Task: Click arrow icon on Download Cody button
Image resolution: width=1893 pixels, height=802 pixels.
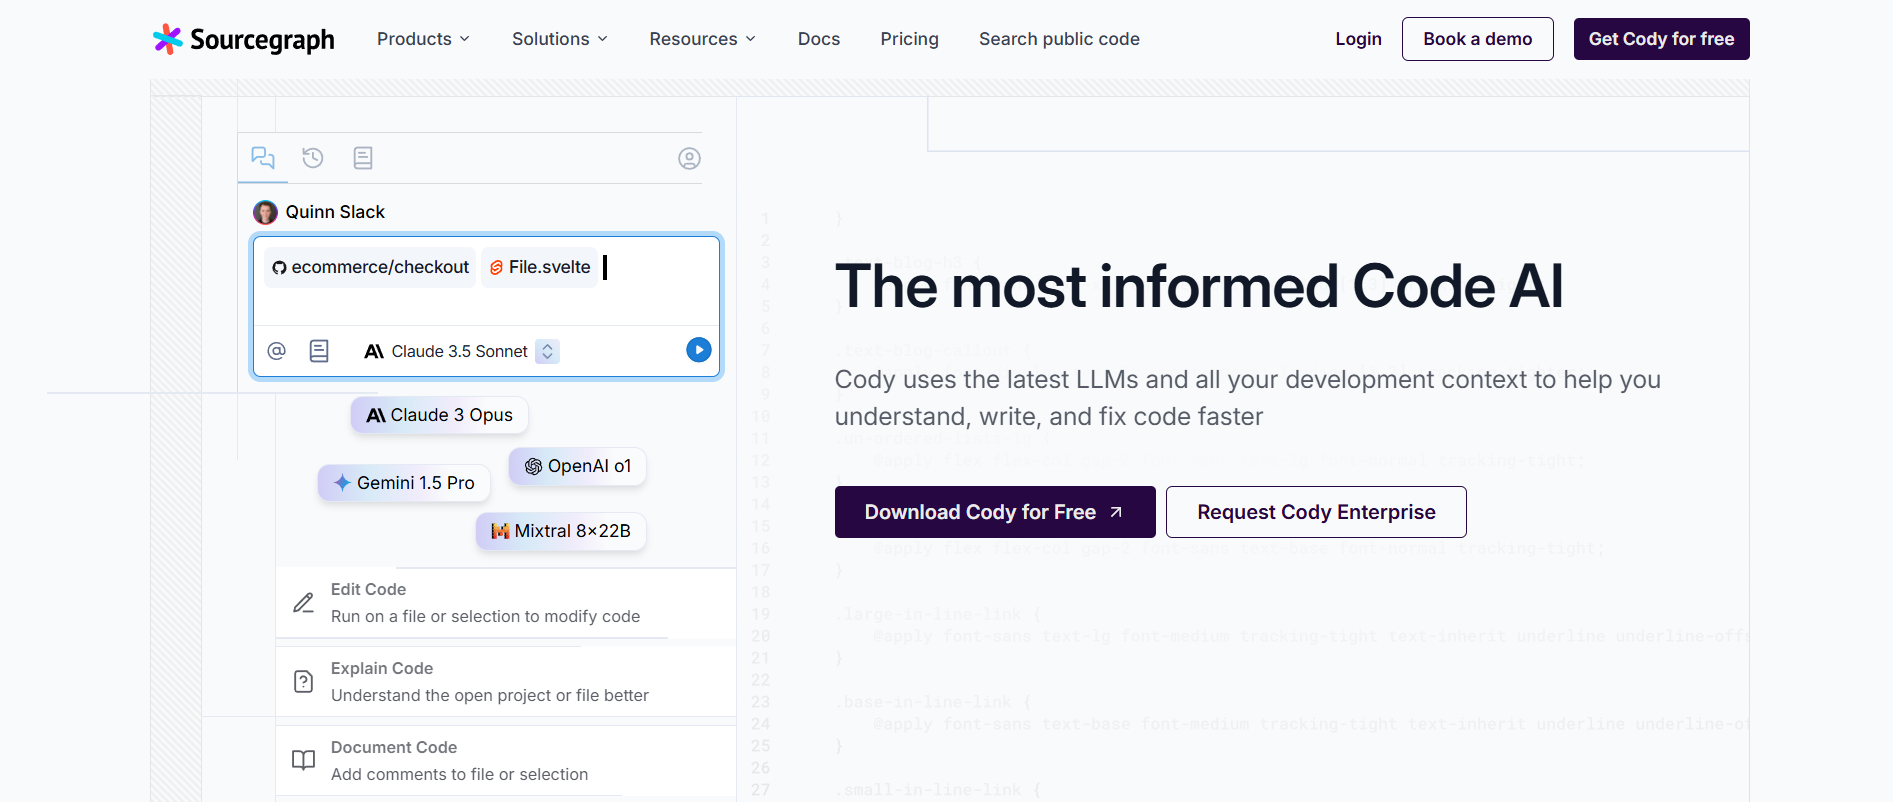Action: click(x=1116, y=512)
